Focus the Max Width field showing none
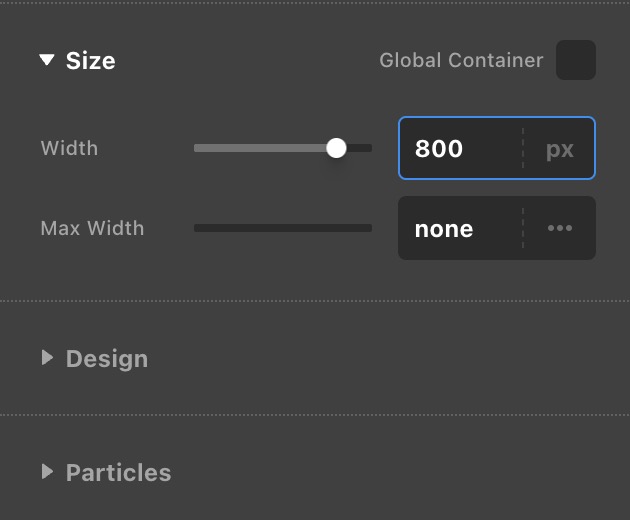Viewport: 630px width, 520px height. pos(458,229)
